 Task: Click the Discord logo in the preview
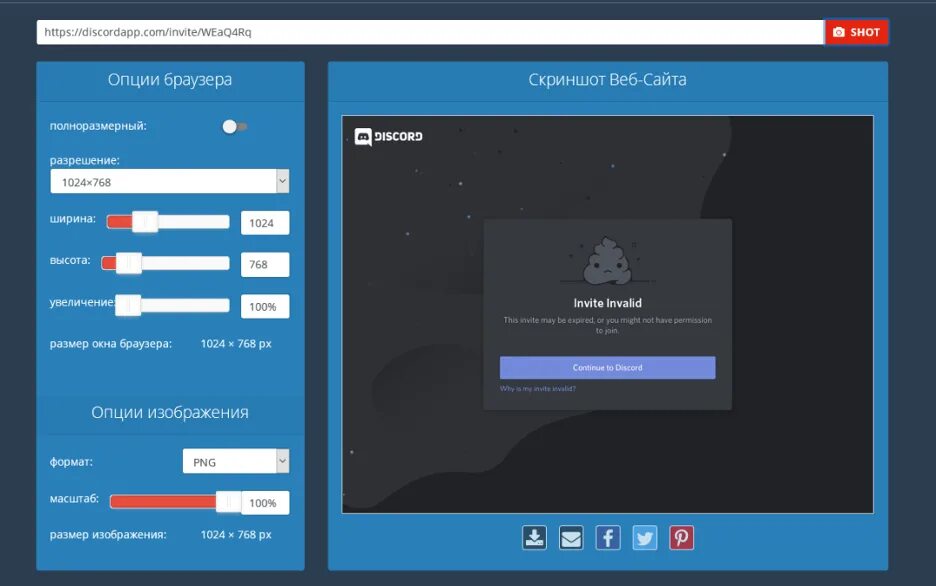pos(389,137)
